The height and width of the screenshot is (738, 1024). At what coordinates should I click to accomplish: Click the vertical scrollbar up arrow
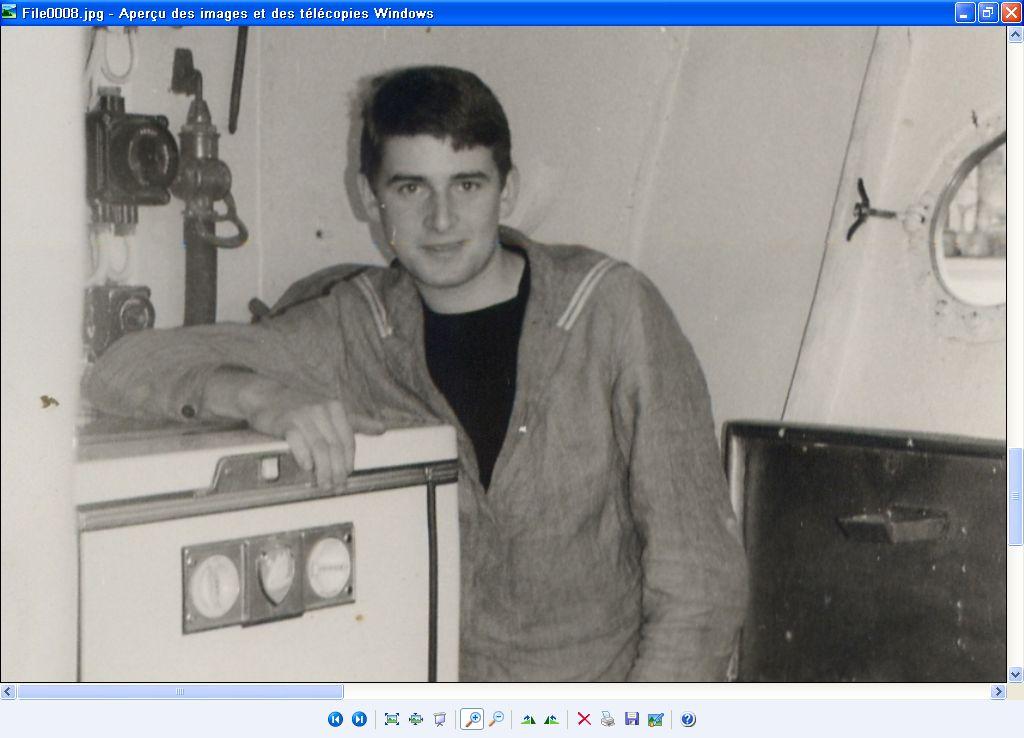(x=1015, y=34)
